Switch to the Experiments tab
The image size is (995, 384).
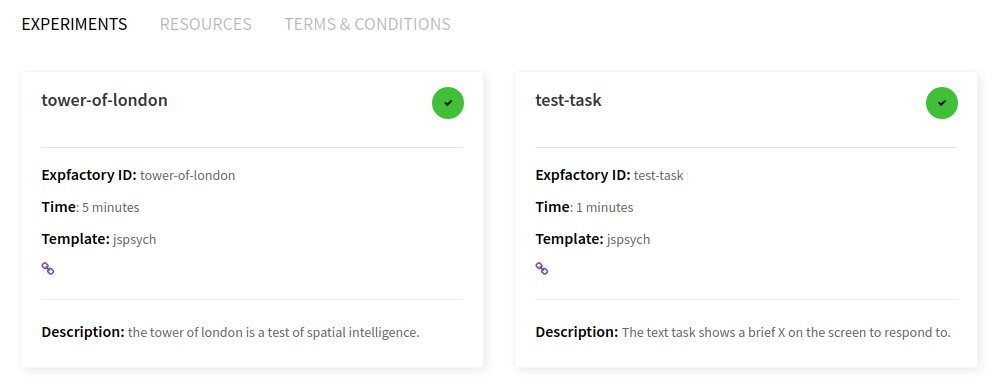pos(74,24)
